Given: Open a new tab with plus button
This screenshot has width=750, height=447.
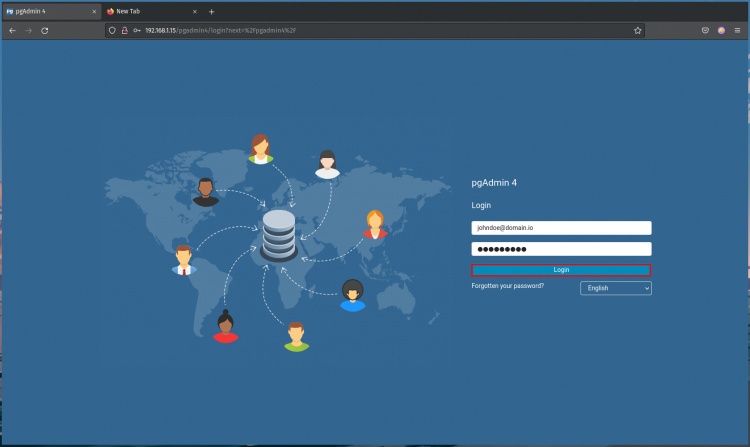Looking at the screenshot, I should click(211, 11).
